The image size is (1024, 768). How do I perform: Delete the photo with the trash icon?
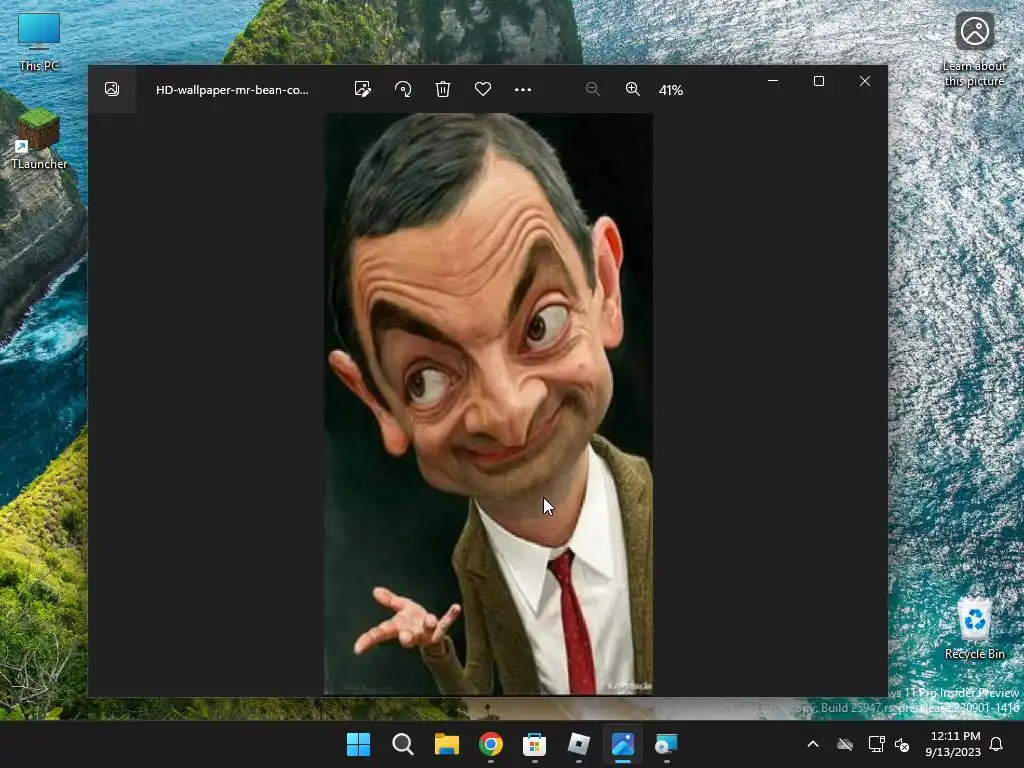[x=443, y=89]
